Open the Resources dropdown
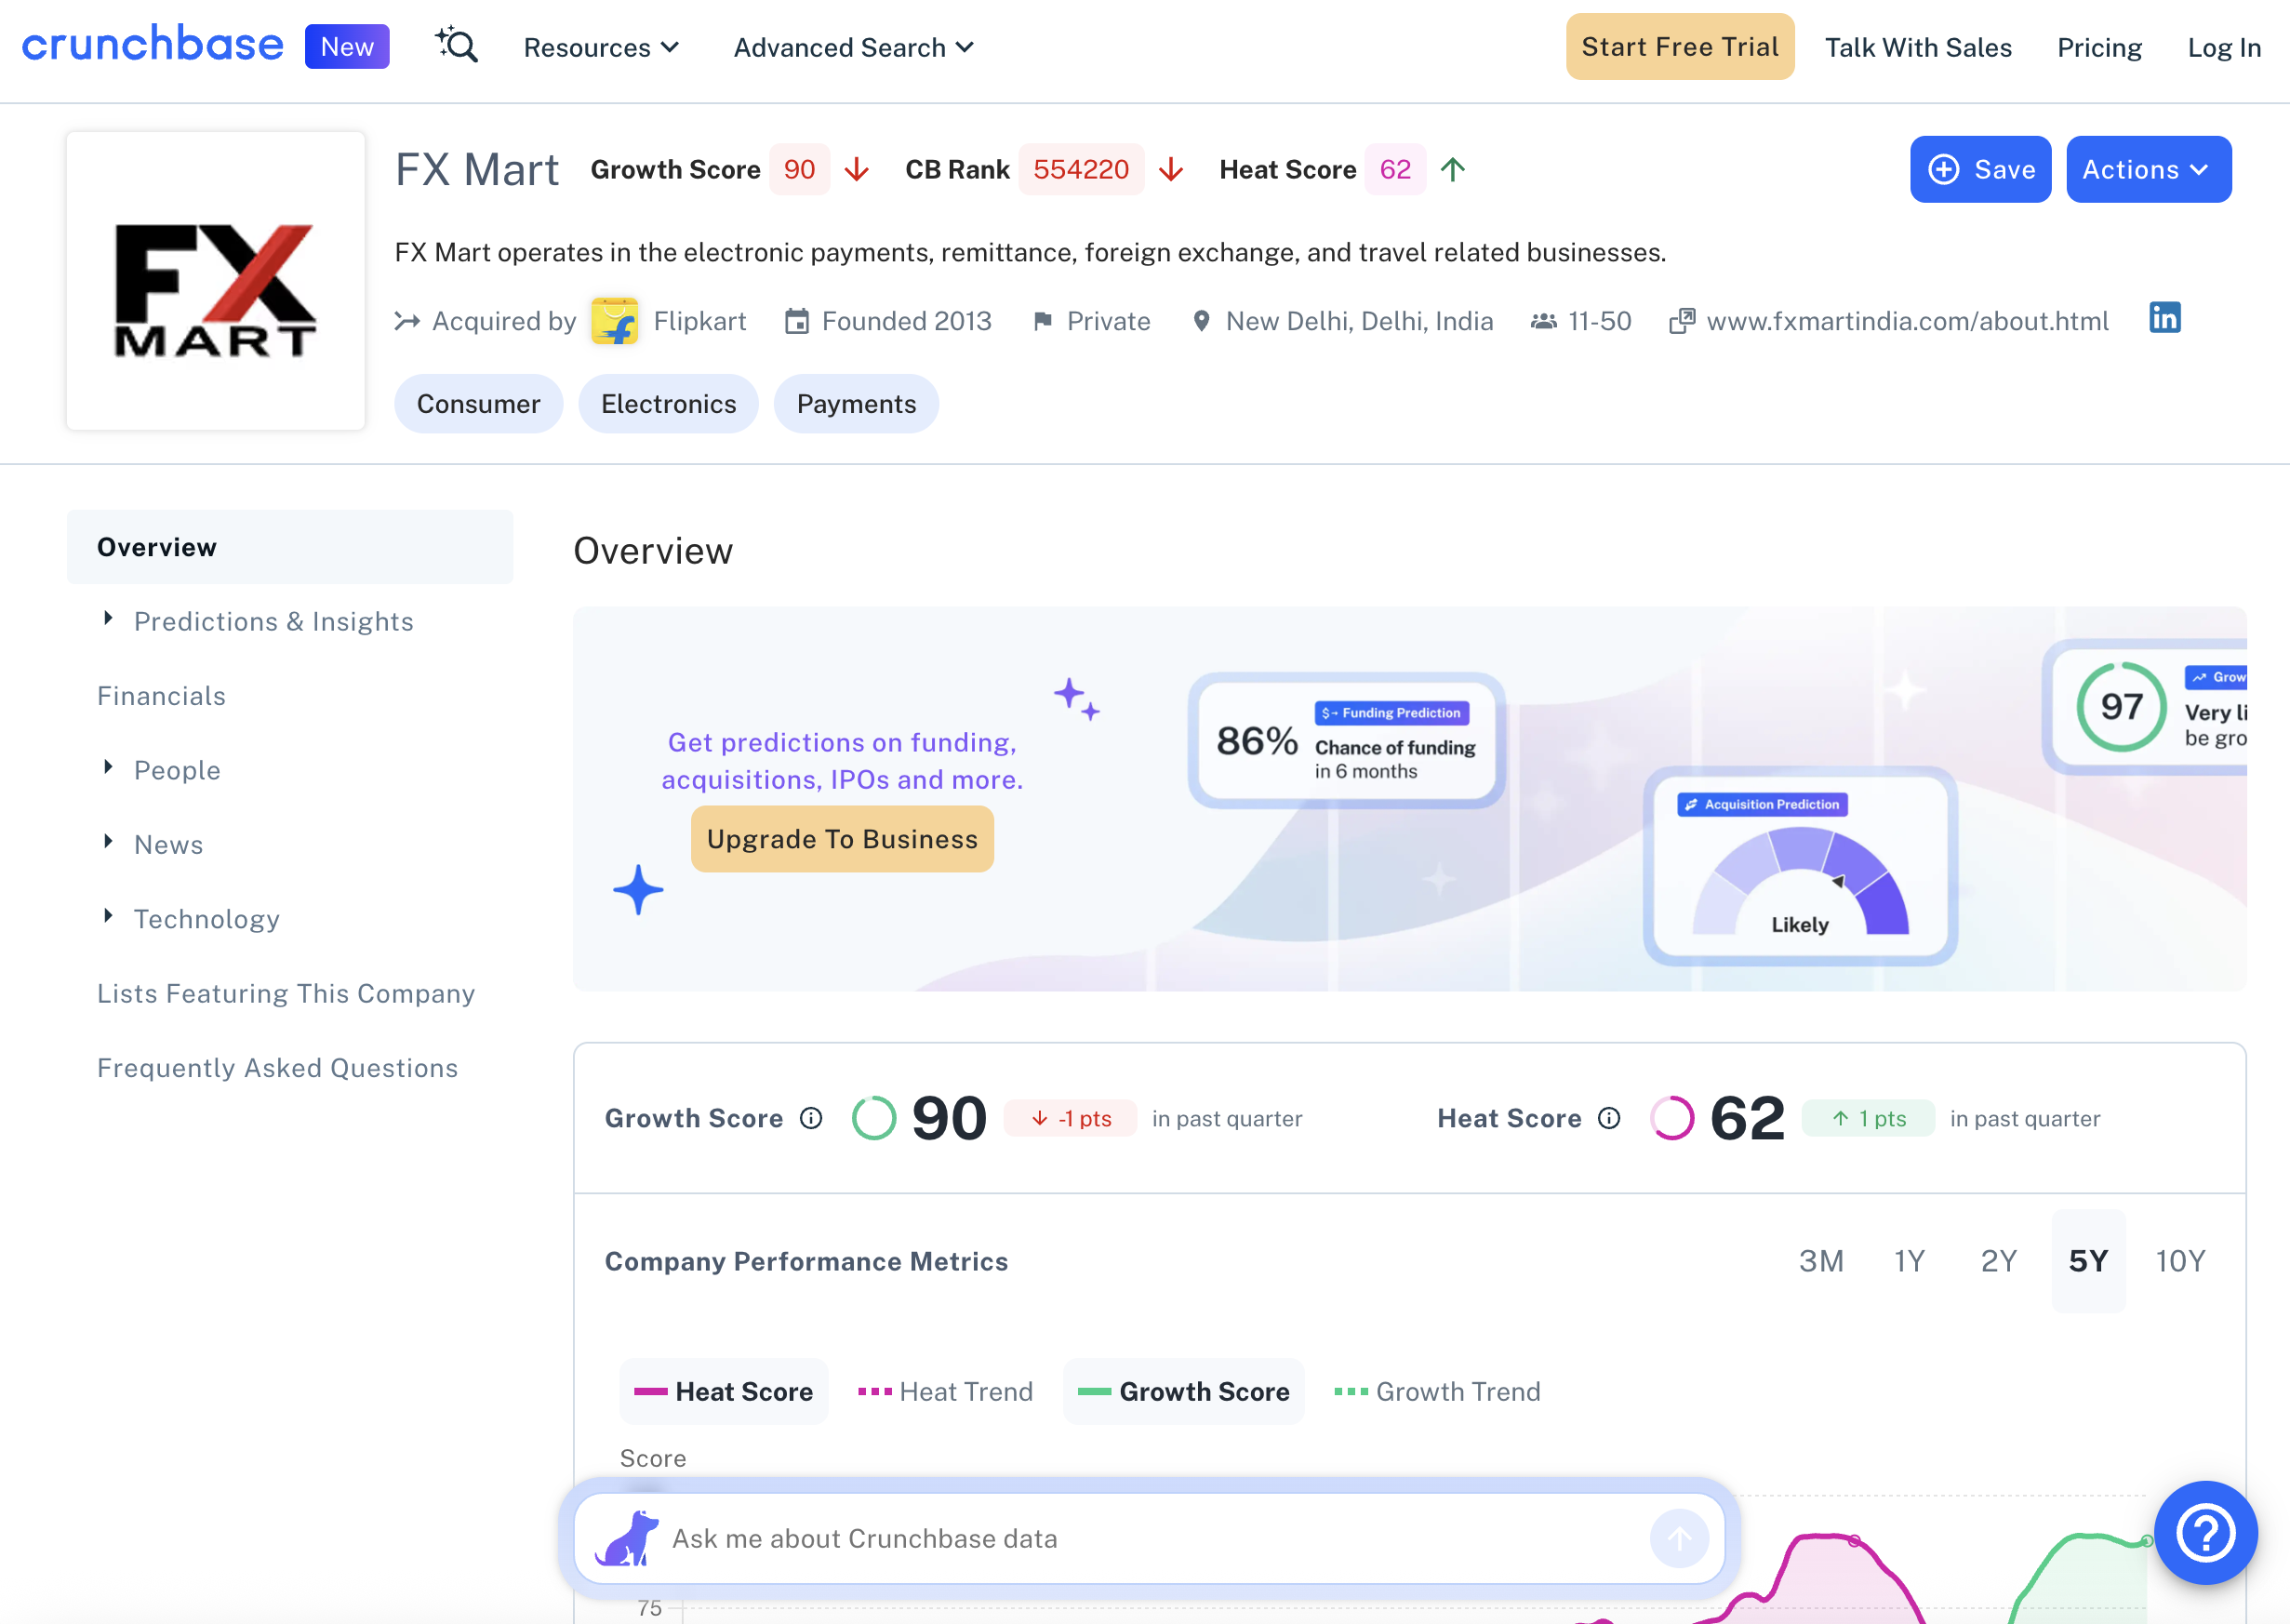 (601, 47)
